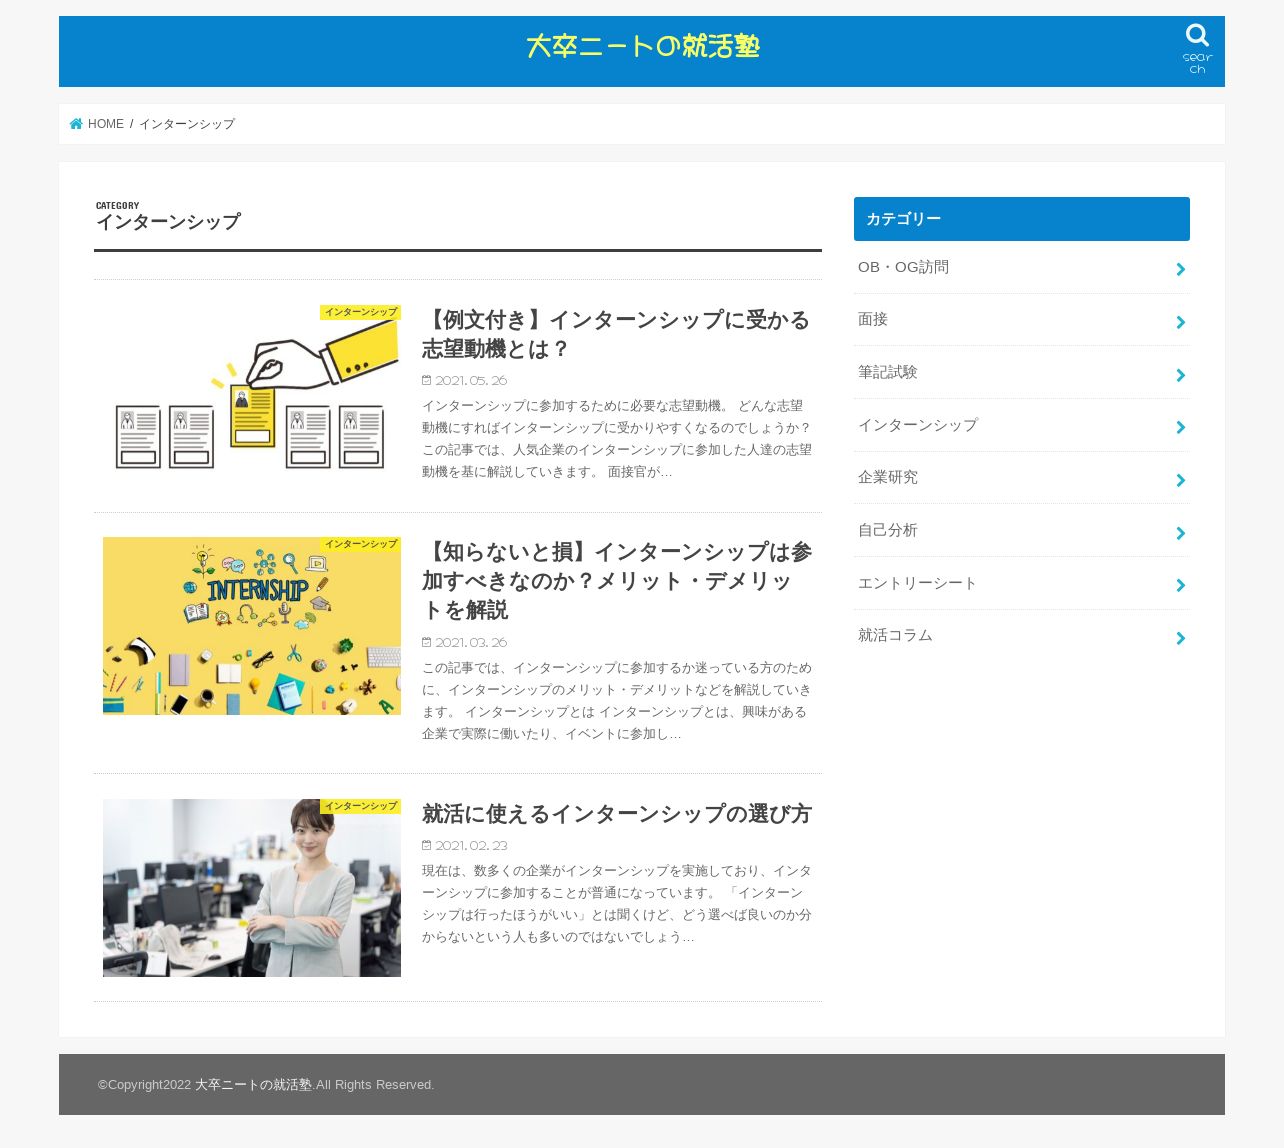Open the site title 大卒ニートの就活塾
Viewport: 1284px width, 1148px height.
tap(643, 47)
